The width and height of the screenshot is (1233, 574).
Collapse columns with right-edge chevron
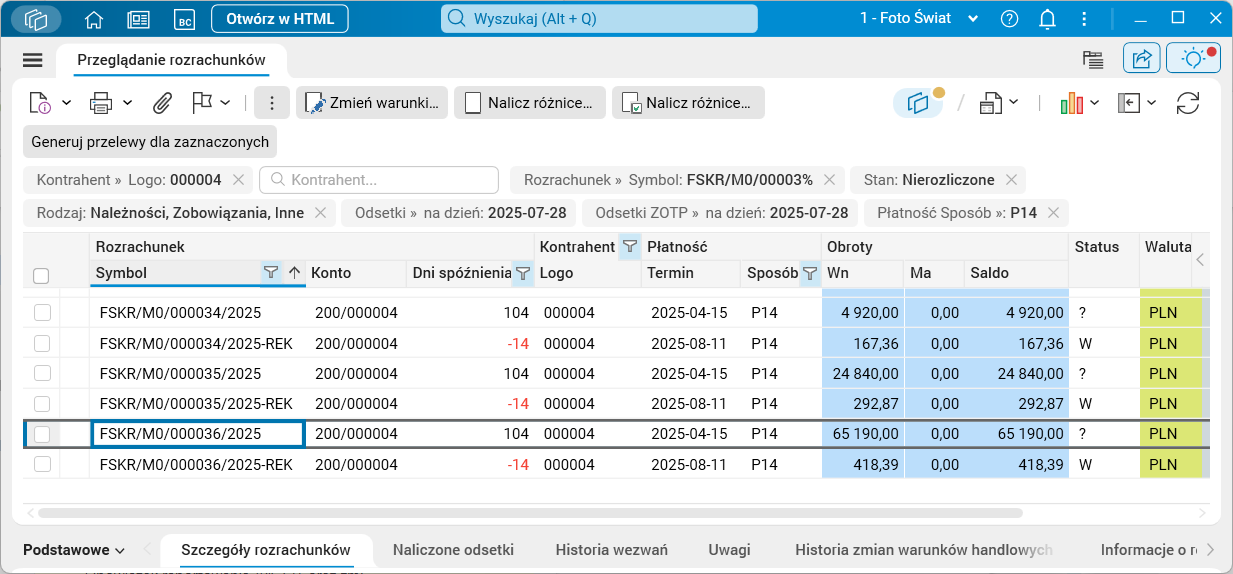(1200, 260)
